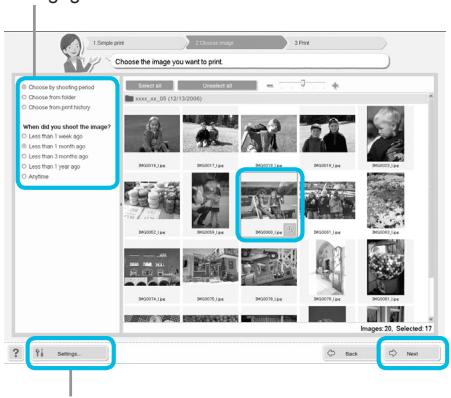Click the folder icon in the date header

point(129,99)
